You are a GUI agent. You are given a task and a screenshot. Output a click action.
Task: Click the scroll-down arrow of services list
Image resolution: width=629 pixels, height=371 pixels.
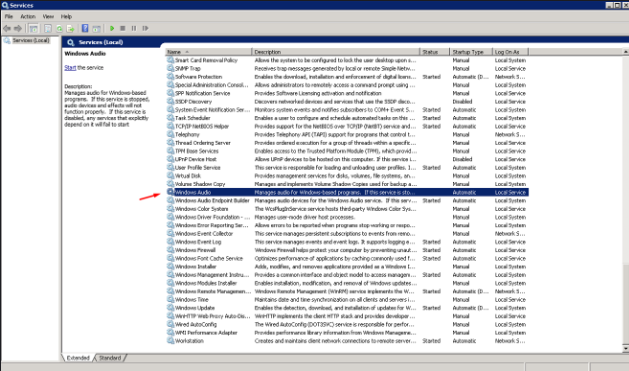(625, 349)
